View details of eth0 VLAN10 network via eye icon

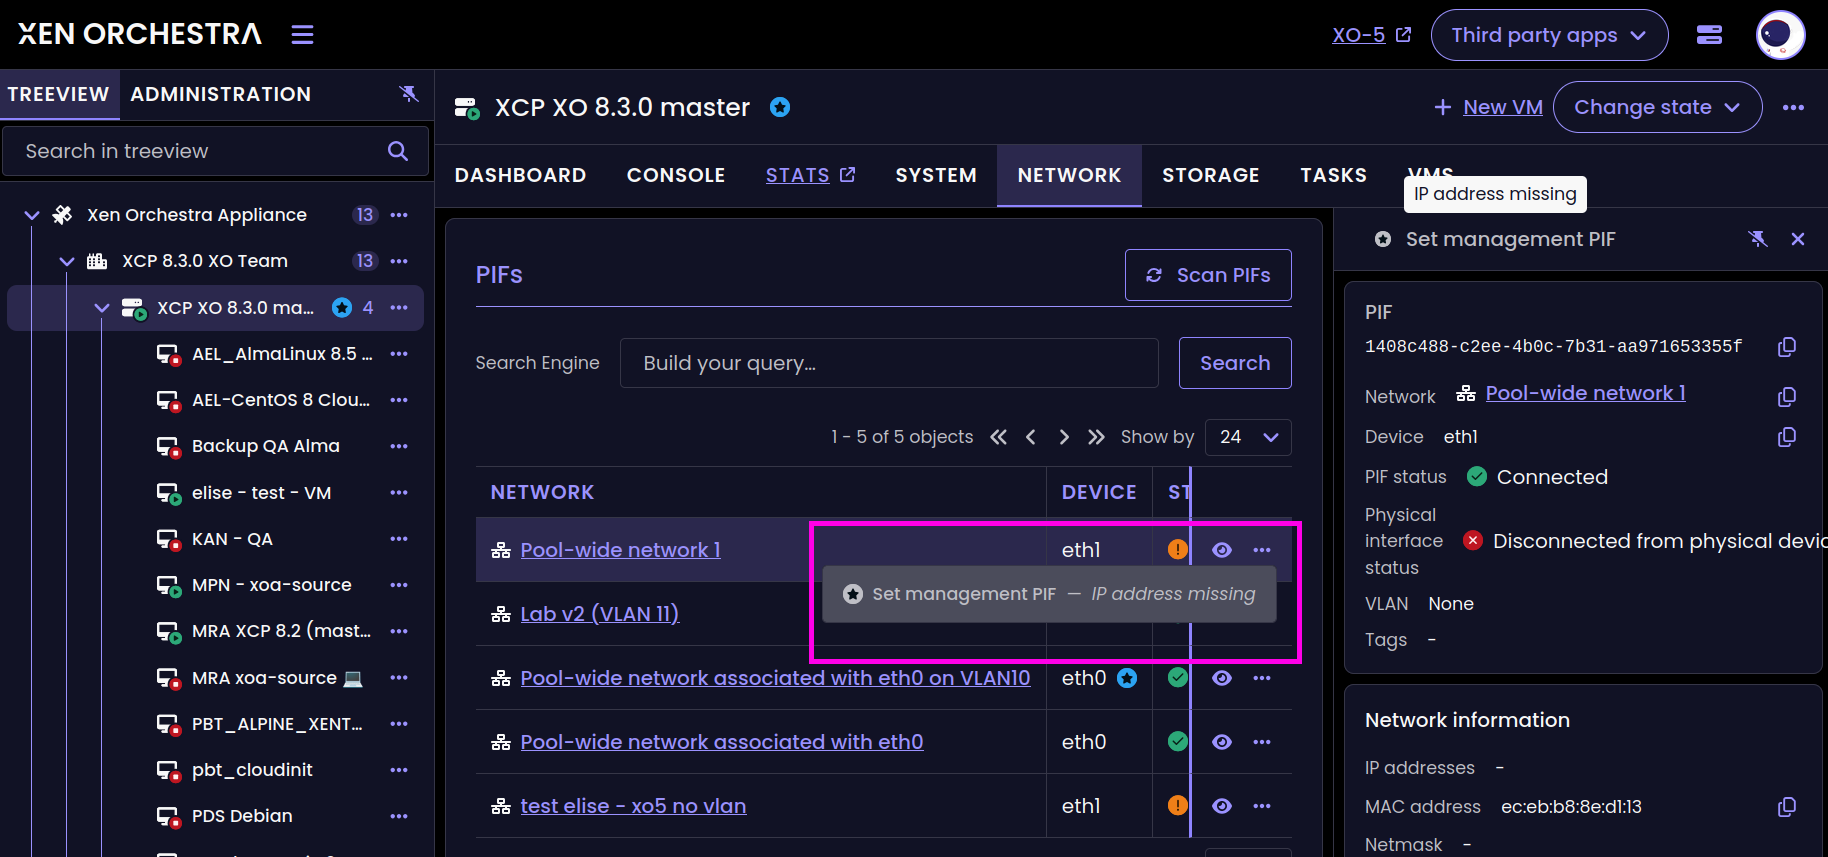[x=1222, y=678]
